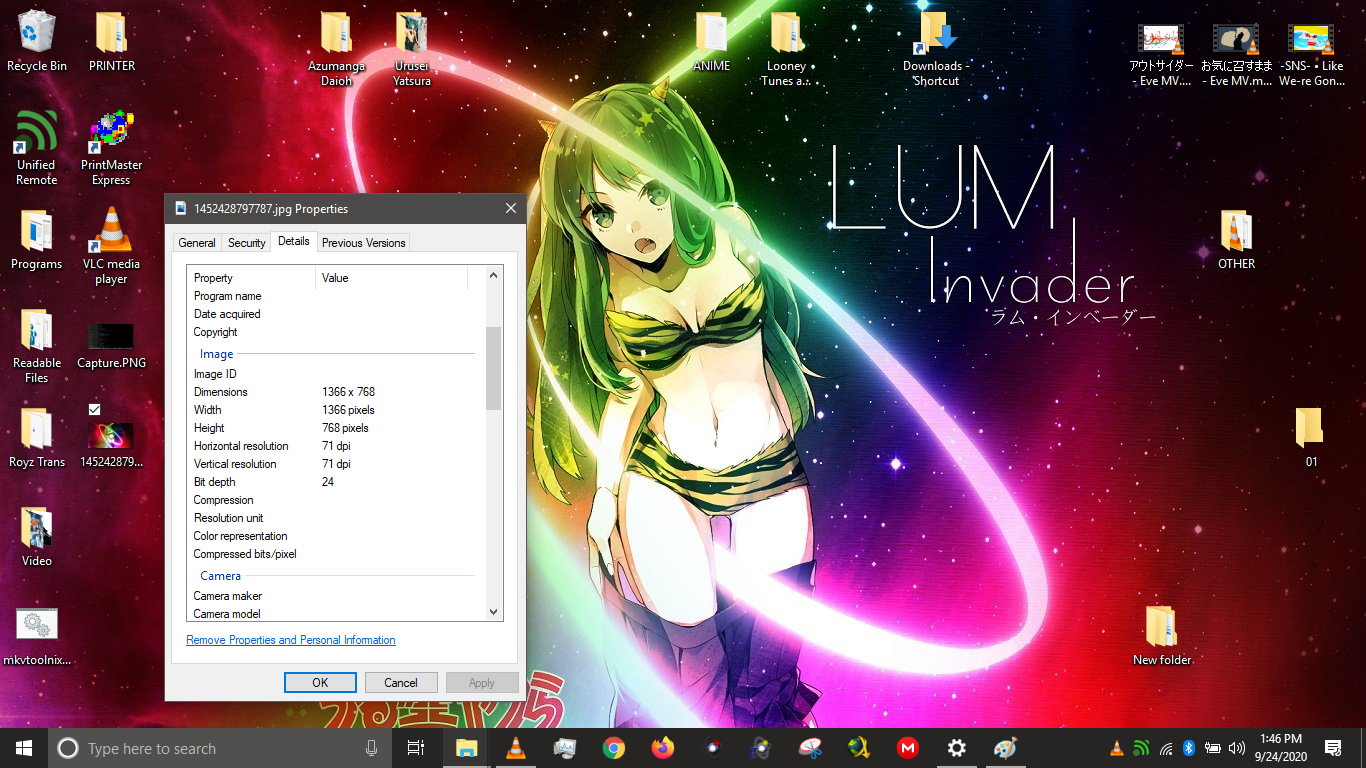Select the -SNS- Like We-re Gon video

point(1311,56)
